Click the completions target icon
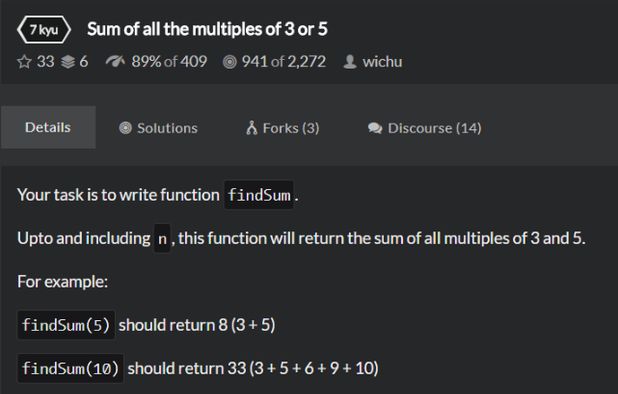Image resolution: width=618 pixels, height=394 pixels. coord(230,62)
